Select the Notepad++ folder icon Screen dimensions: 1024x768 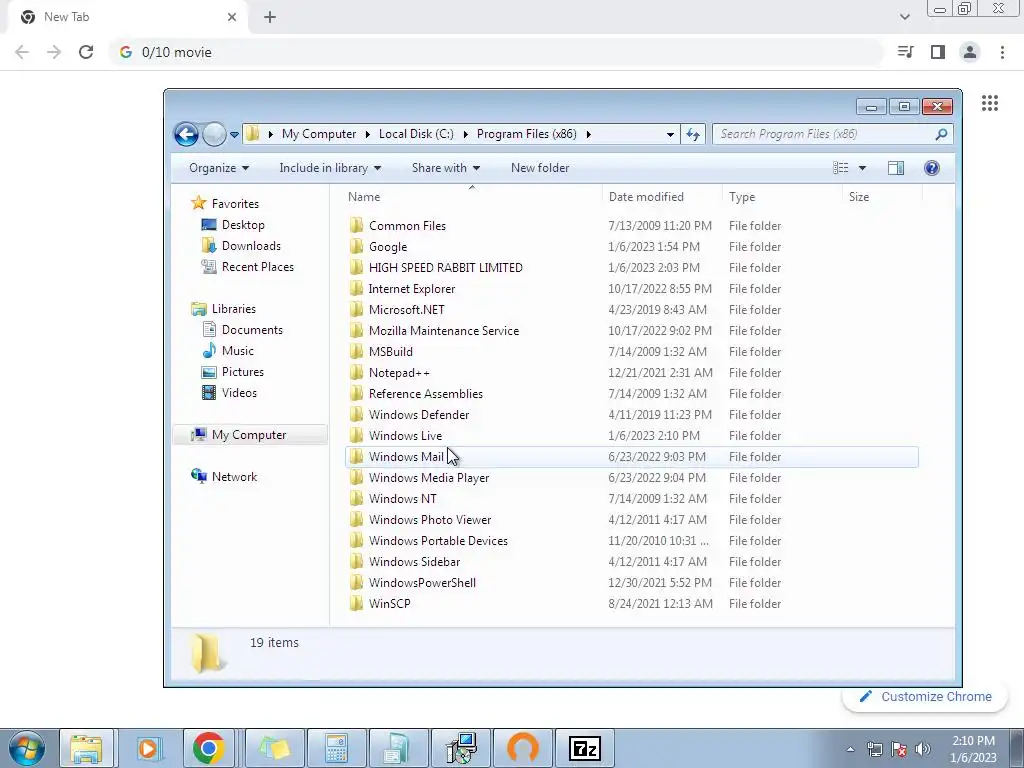(x=357, y=372)
